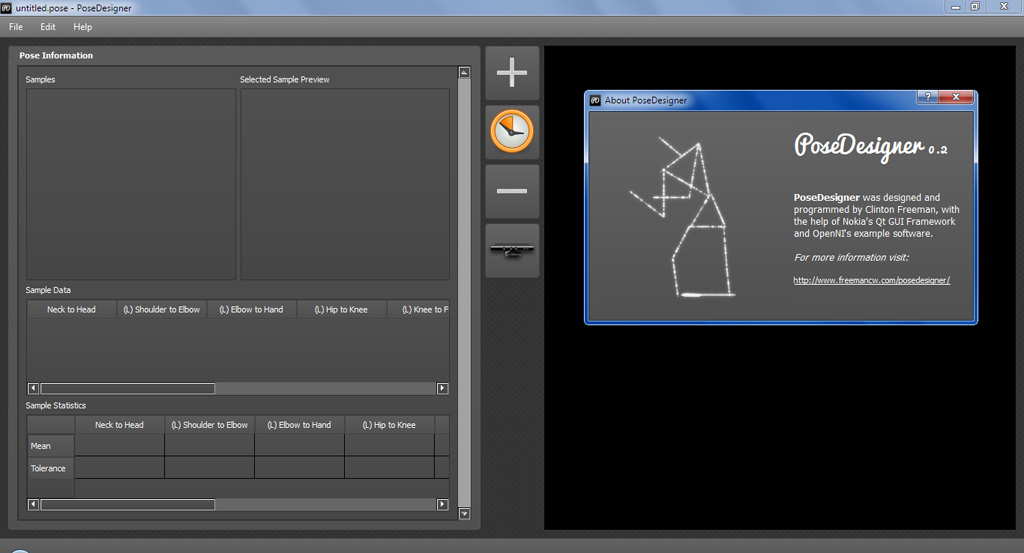This screenshot has height=553, width=1024.
Task: Click the About PoseDesigner dialog icon
Action: click(595, 100)
